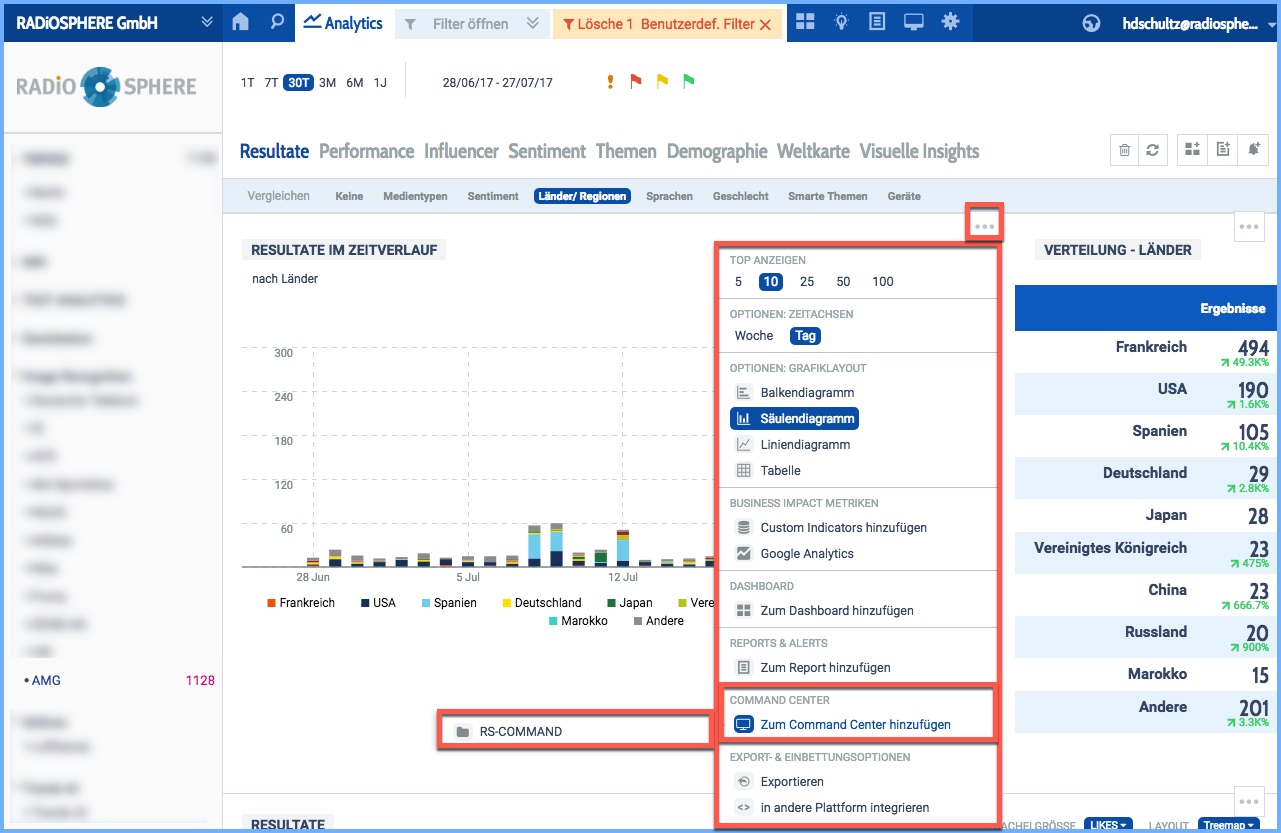
Task: Switch time axis option to Woche
Action: (754, 336)
